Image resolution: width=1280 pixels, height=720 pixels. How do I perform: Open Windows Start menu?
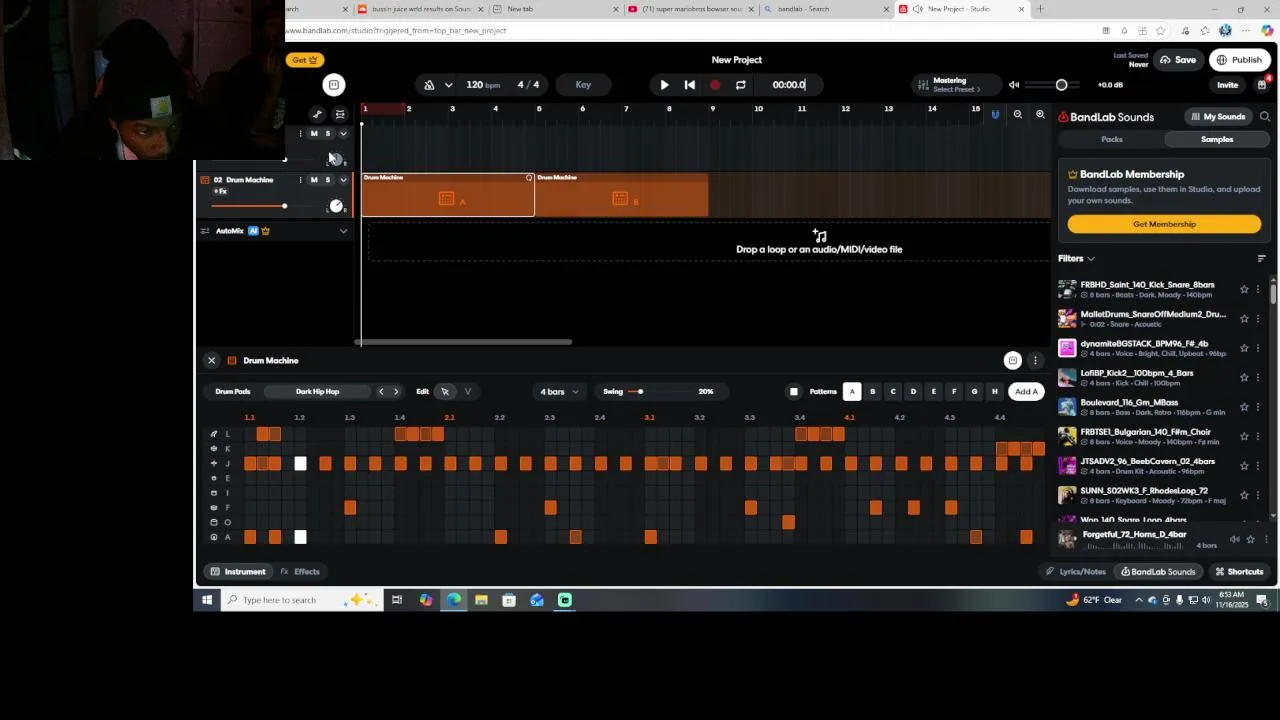tap(206, 600)
